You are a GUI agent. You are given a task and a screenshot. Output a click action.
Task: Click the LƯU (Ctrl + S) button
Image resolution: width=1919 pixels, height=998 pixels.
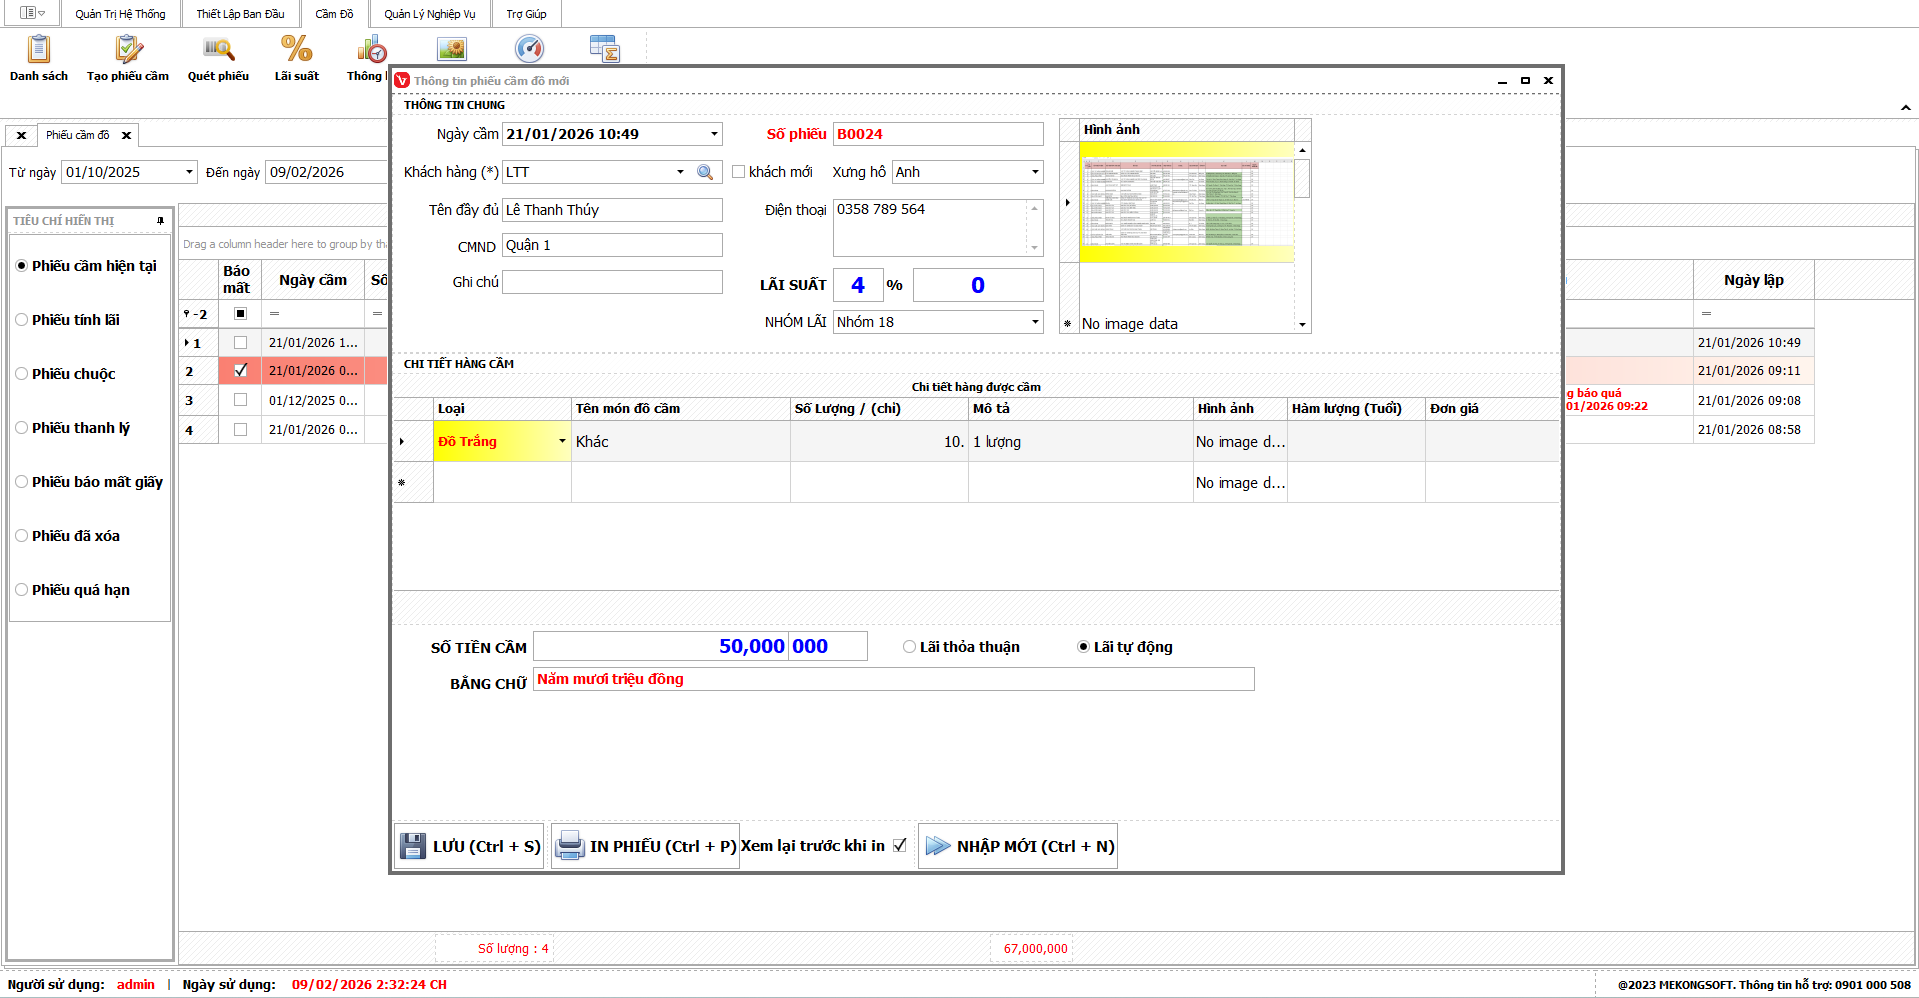(470, 846)
